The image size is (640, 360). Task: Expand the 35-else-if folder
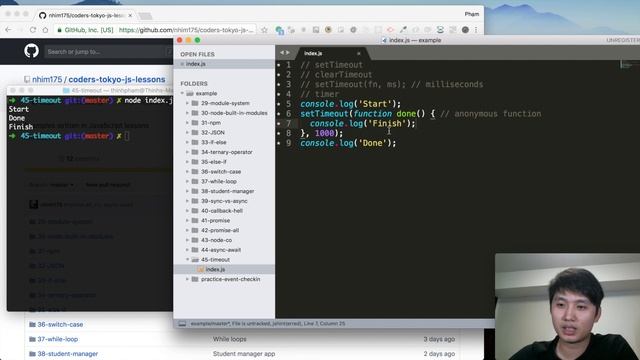point(187,162)
